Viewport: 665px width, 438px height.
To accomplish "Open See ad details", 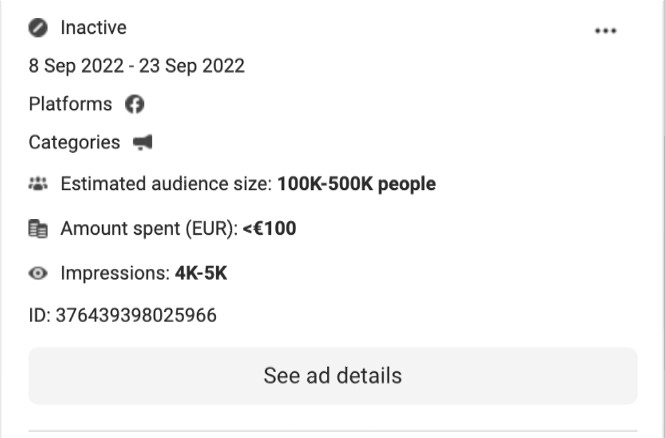I will click(x=333, y=376).
